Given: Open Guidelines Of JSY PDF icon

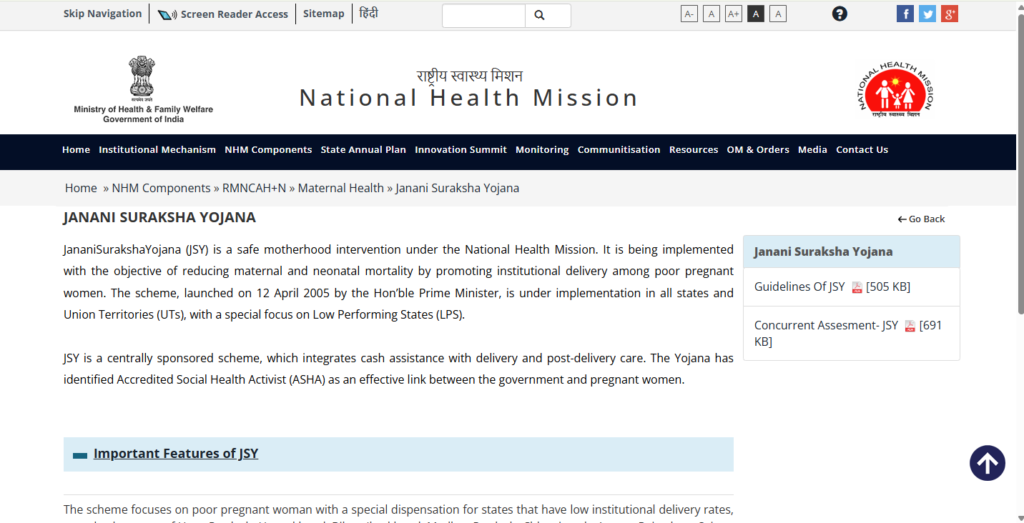Looking at the screenshot, I should tap(857, 288).
